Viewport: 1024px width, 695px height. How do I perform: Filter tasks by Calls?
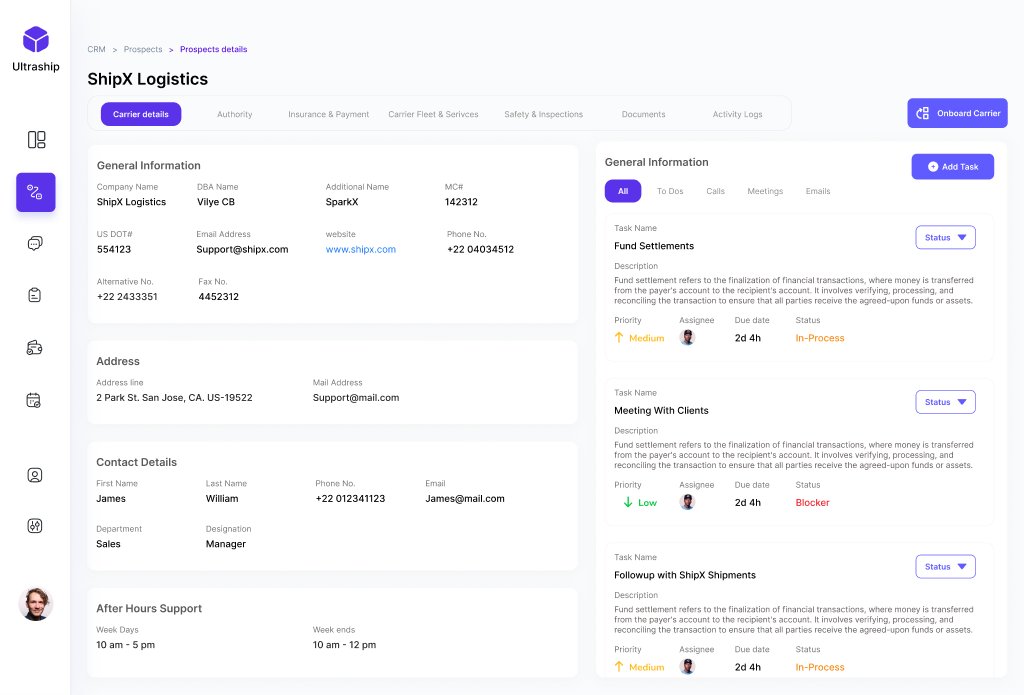tap(715, 191)
